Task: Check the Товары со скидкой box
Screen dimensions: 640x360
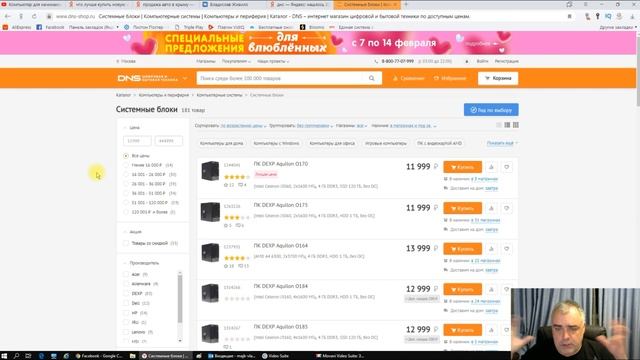Action: pos(126,243)
